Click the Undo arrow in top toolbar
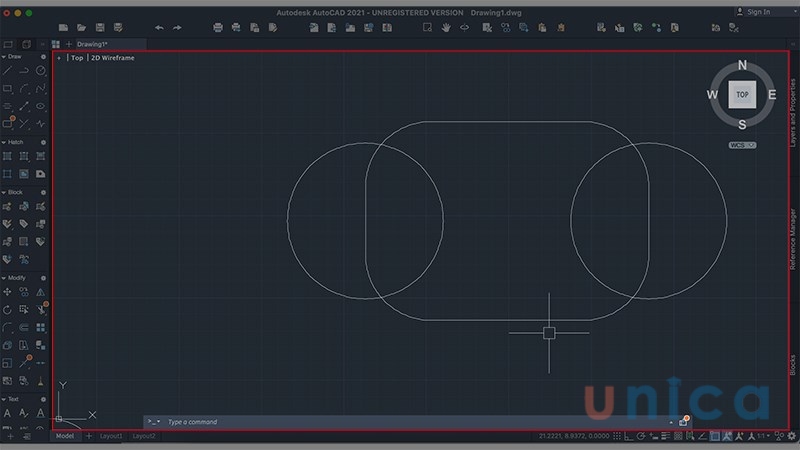 [159, 28]
